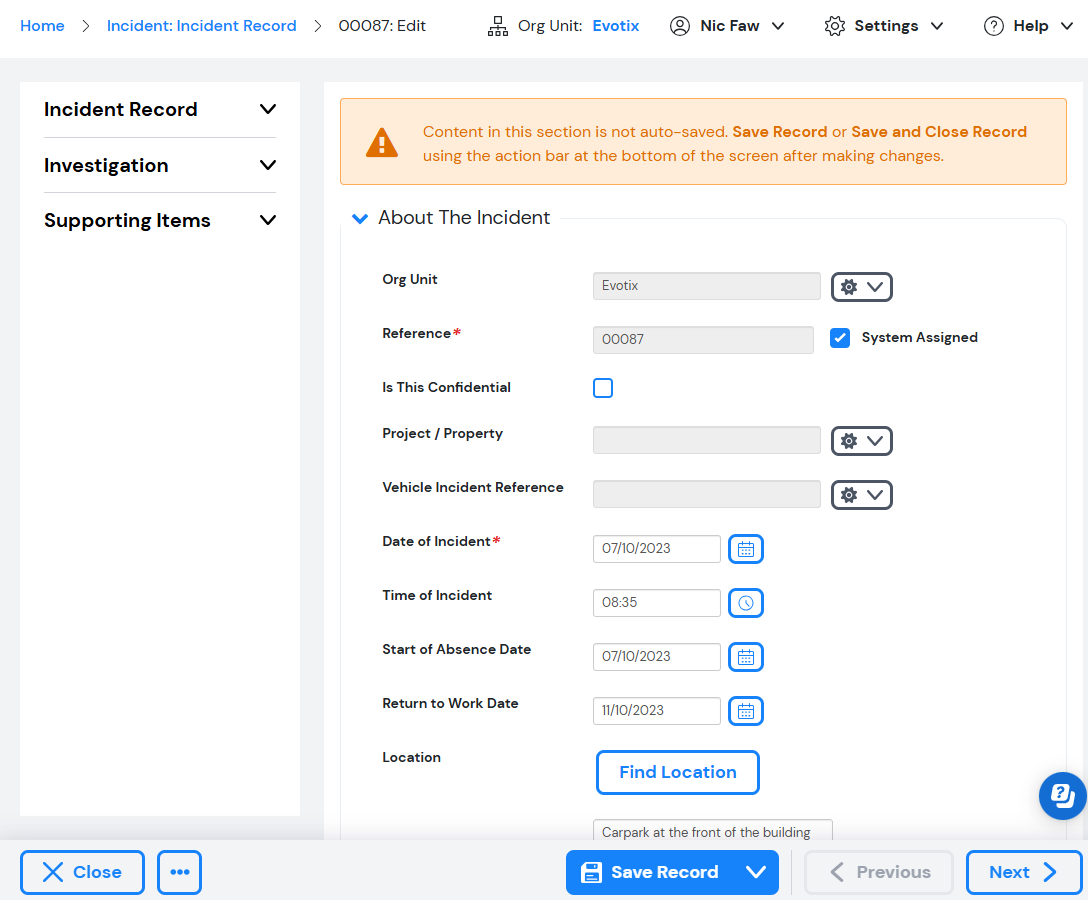This screenshot has height=900, width=1088.
Task: Open the Date of Incident calendar picker
Action: [746, 549]
